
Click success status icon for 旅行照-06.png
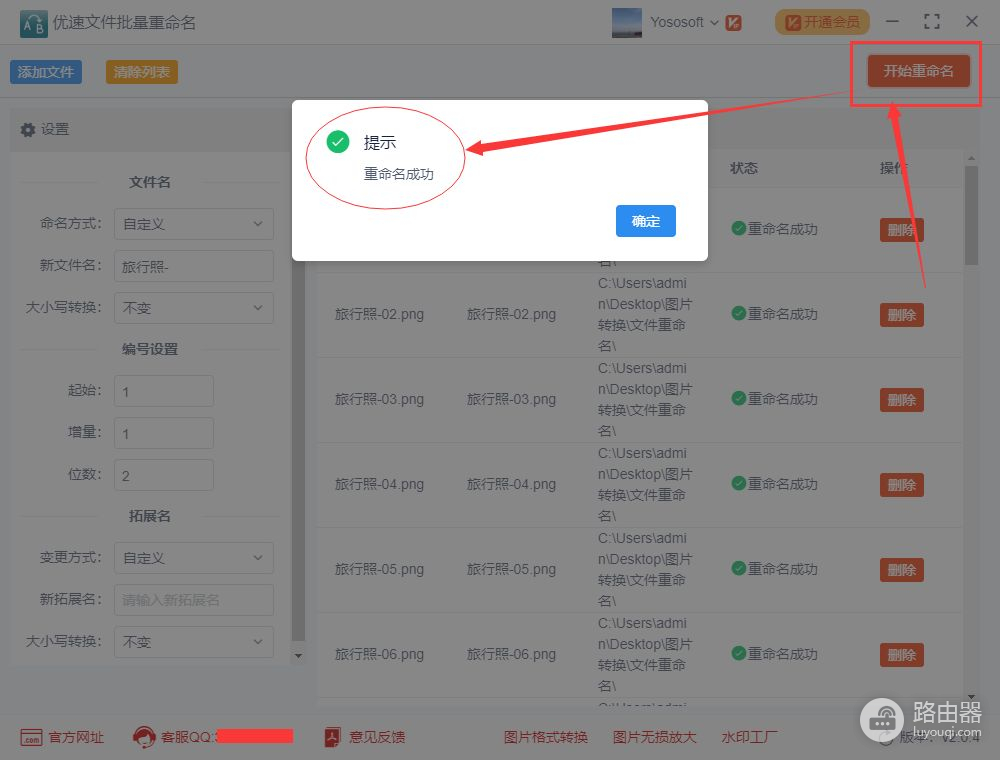(739, 653)
